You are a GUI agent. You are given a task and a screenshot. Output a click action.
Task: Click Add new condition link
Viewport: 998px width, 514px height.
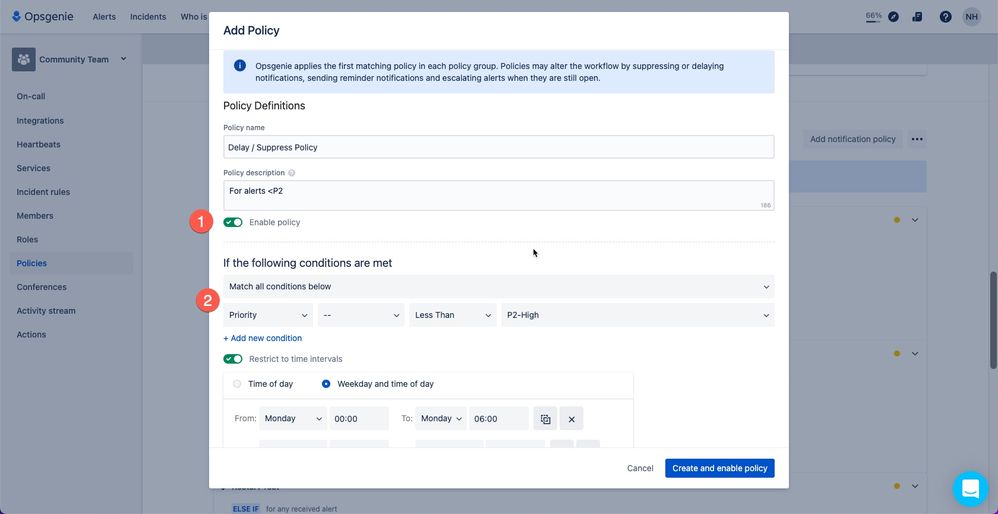(263, 338)
